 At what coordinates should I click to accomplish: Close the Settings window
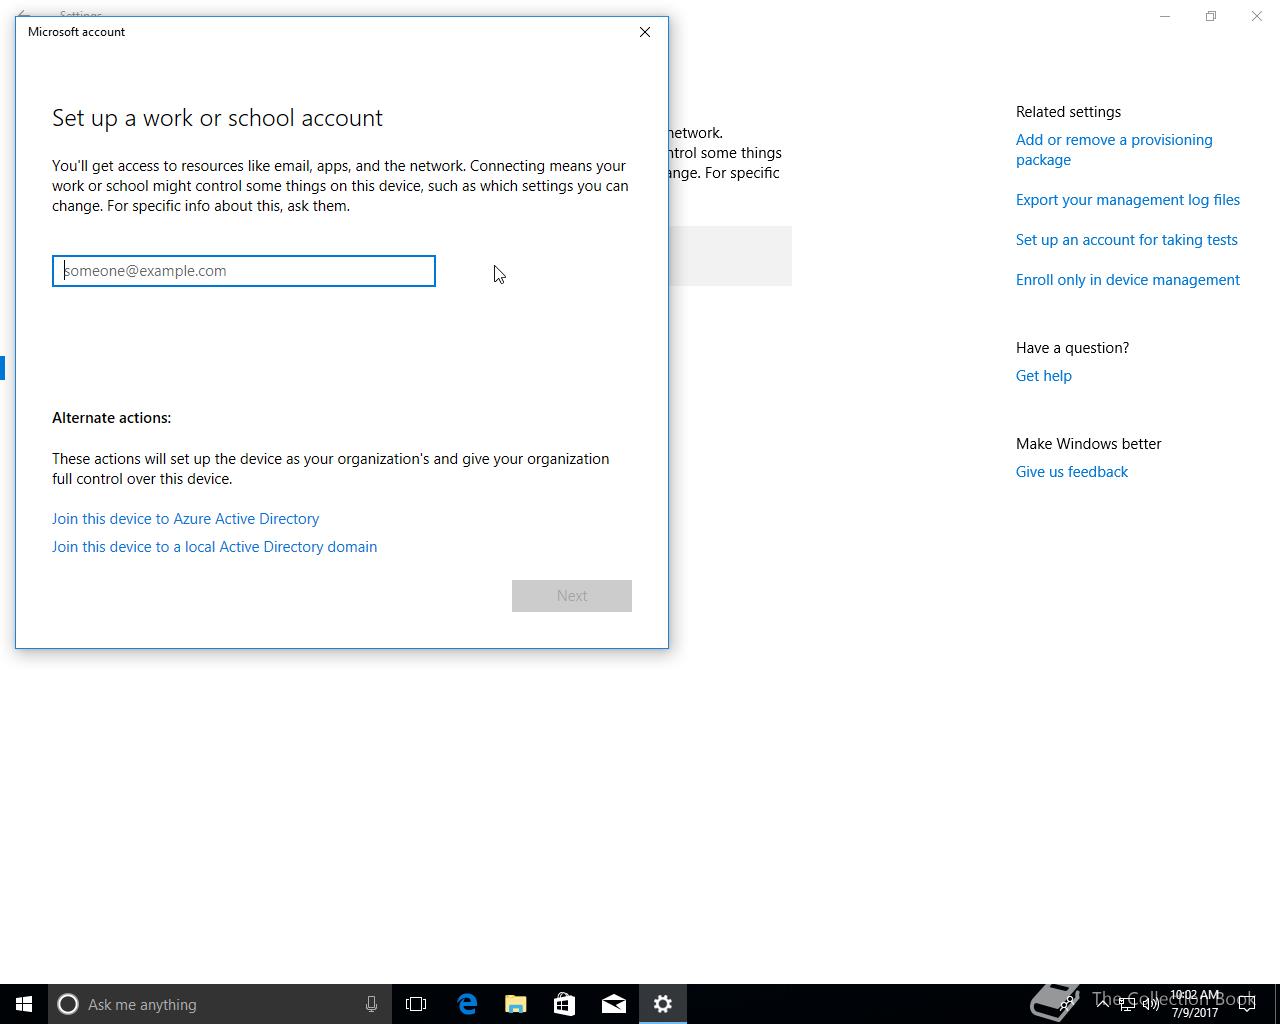tap(1257, 16)
